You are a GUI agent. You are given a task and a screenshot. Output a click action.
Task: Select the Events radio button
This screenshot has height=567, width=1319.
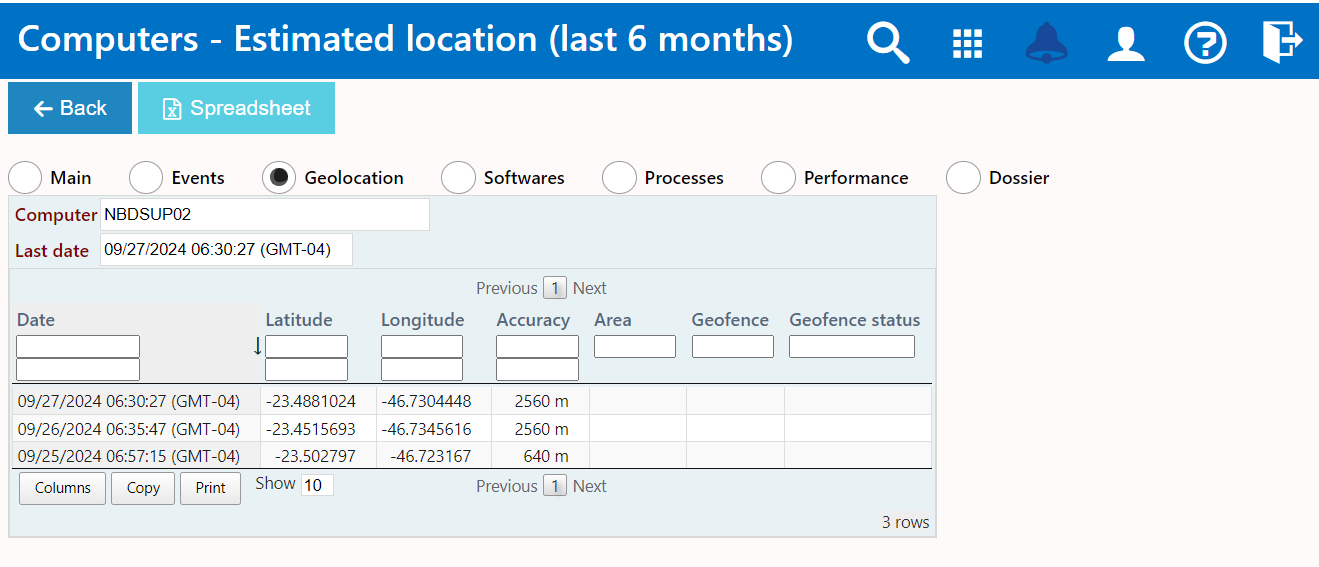point(146,178)
